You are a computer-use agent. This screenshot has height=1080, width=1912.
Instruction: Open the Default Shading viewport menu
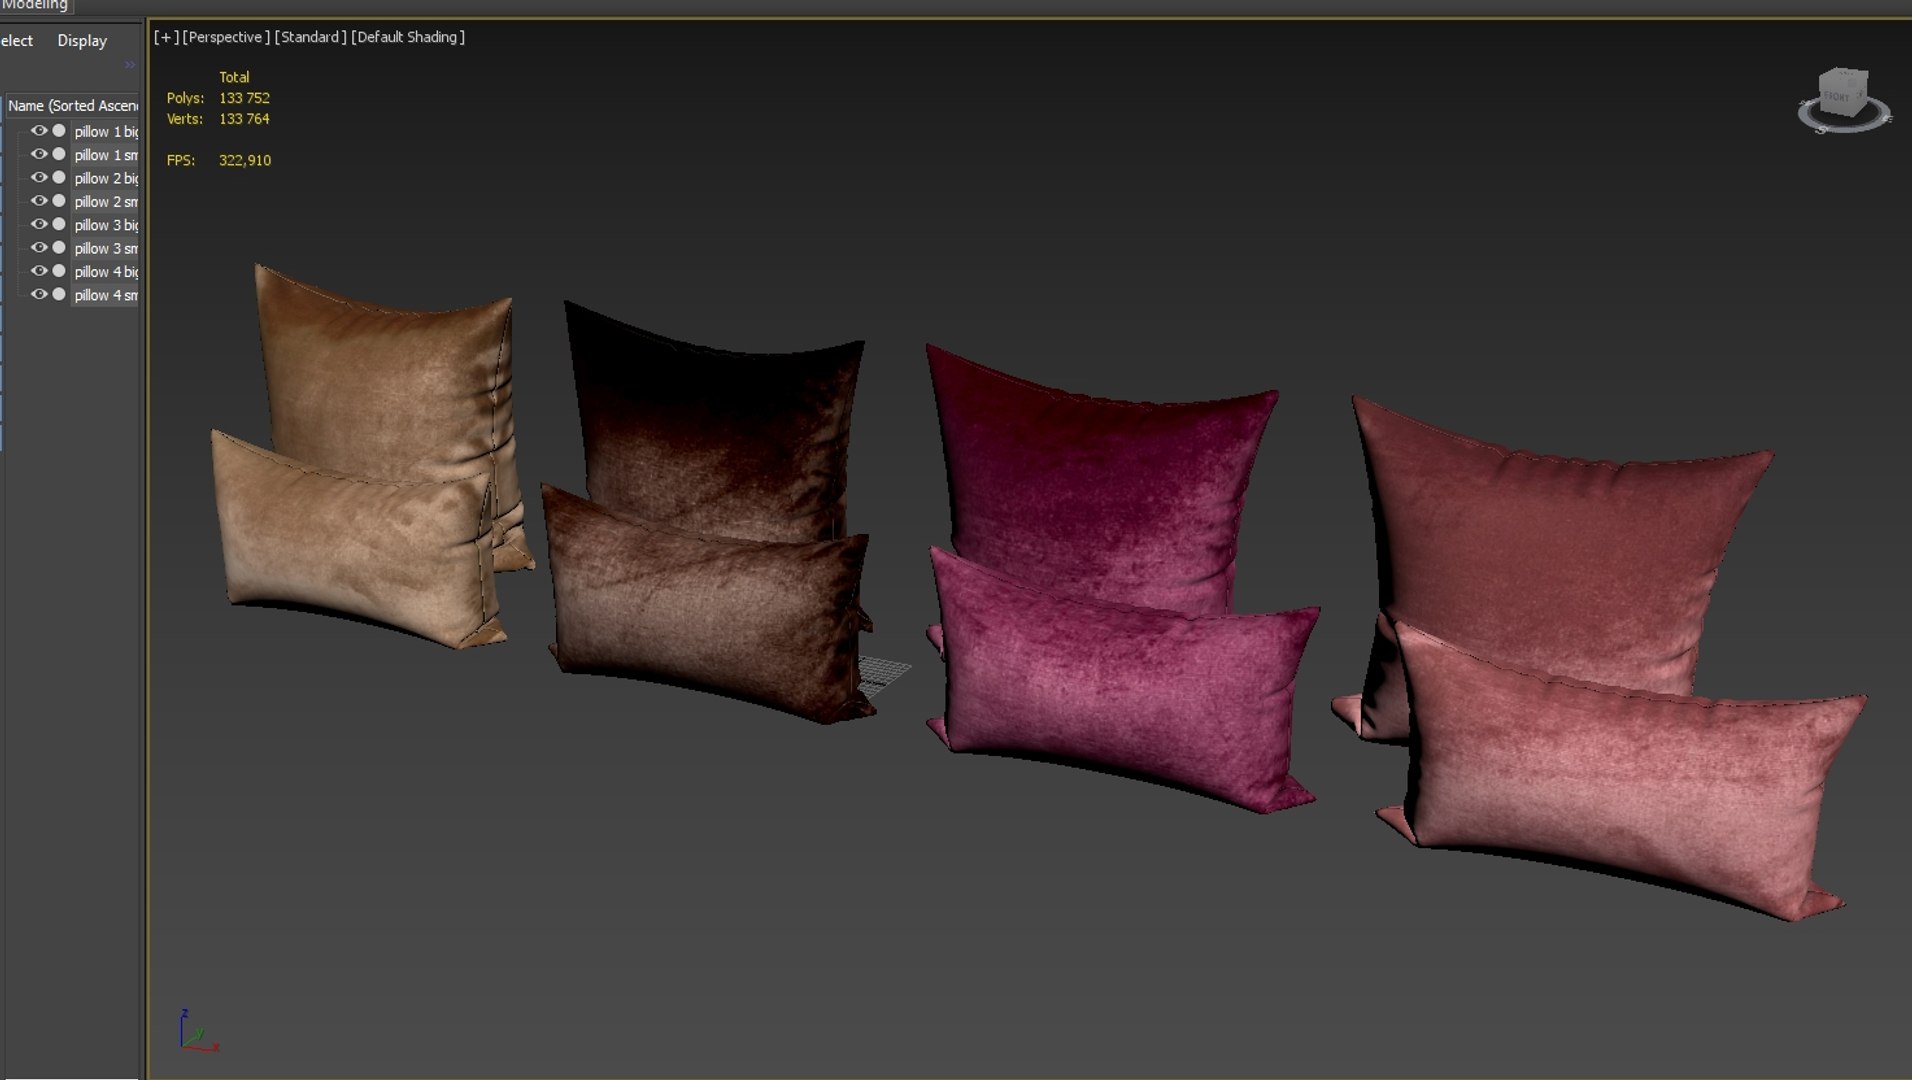pos(408,37)
